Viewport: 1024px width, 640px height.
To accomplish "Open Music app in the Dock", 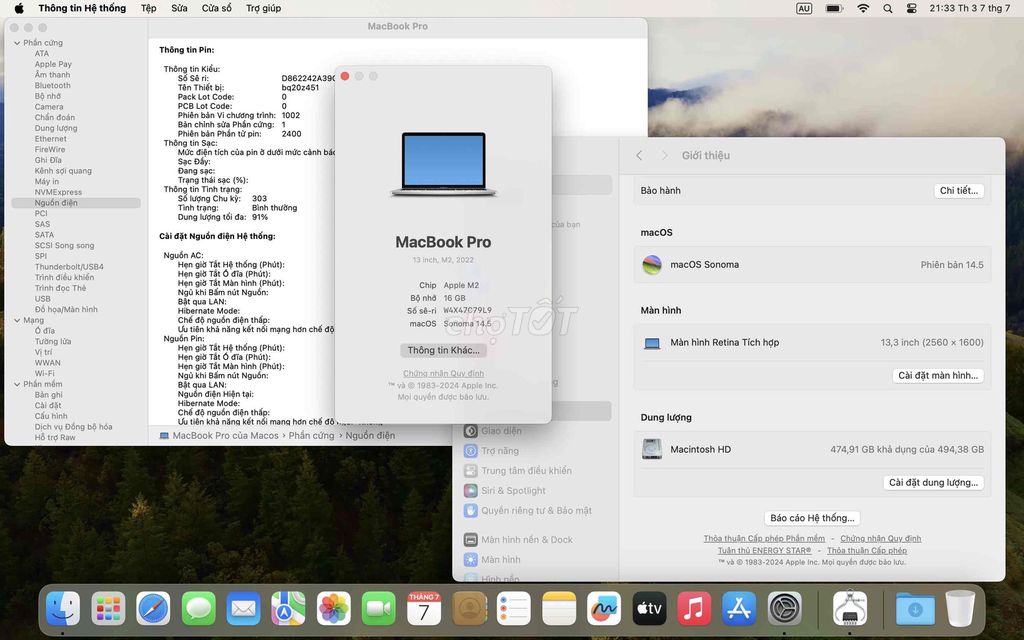I will coord(694,609).
